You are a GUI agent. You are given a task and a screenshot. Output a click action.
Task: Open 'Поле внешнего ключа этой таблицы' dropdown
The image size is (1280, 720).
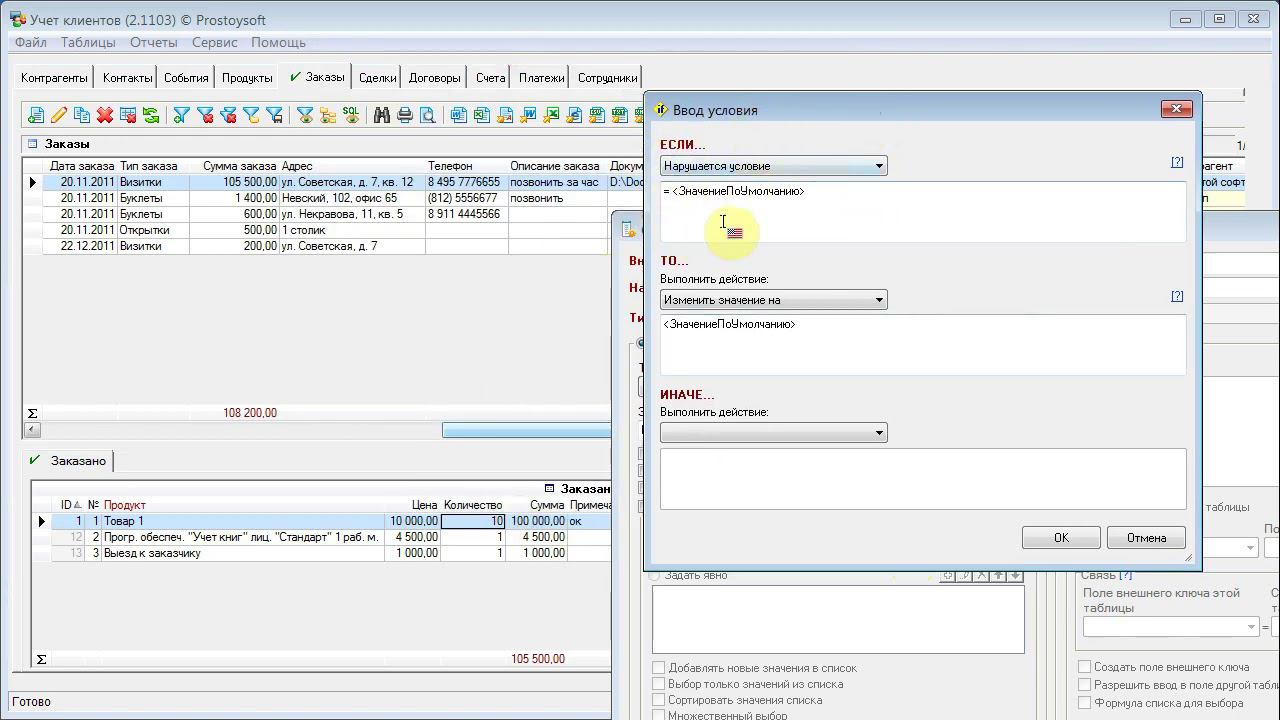1170,627
